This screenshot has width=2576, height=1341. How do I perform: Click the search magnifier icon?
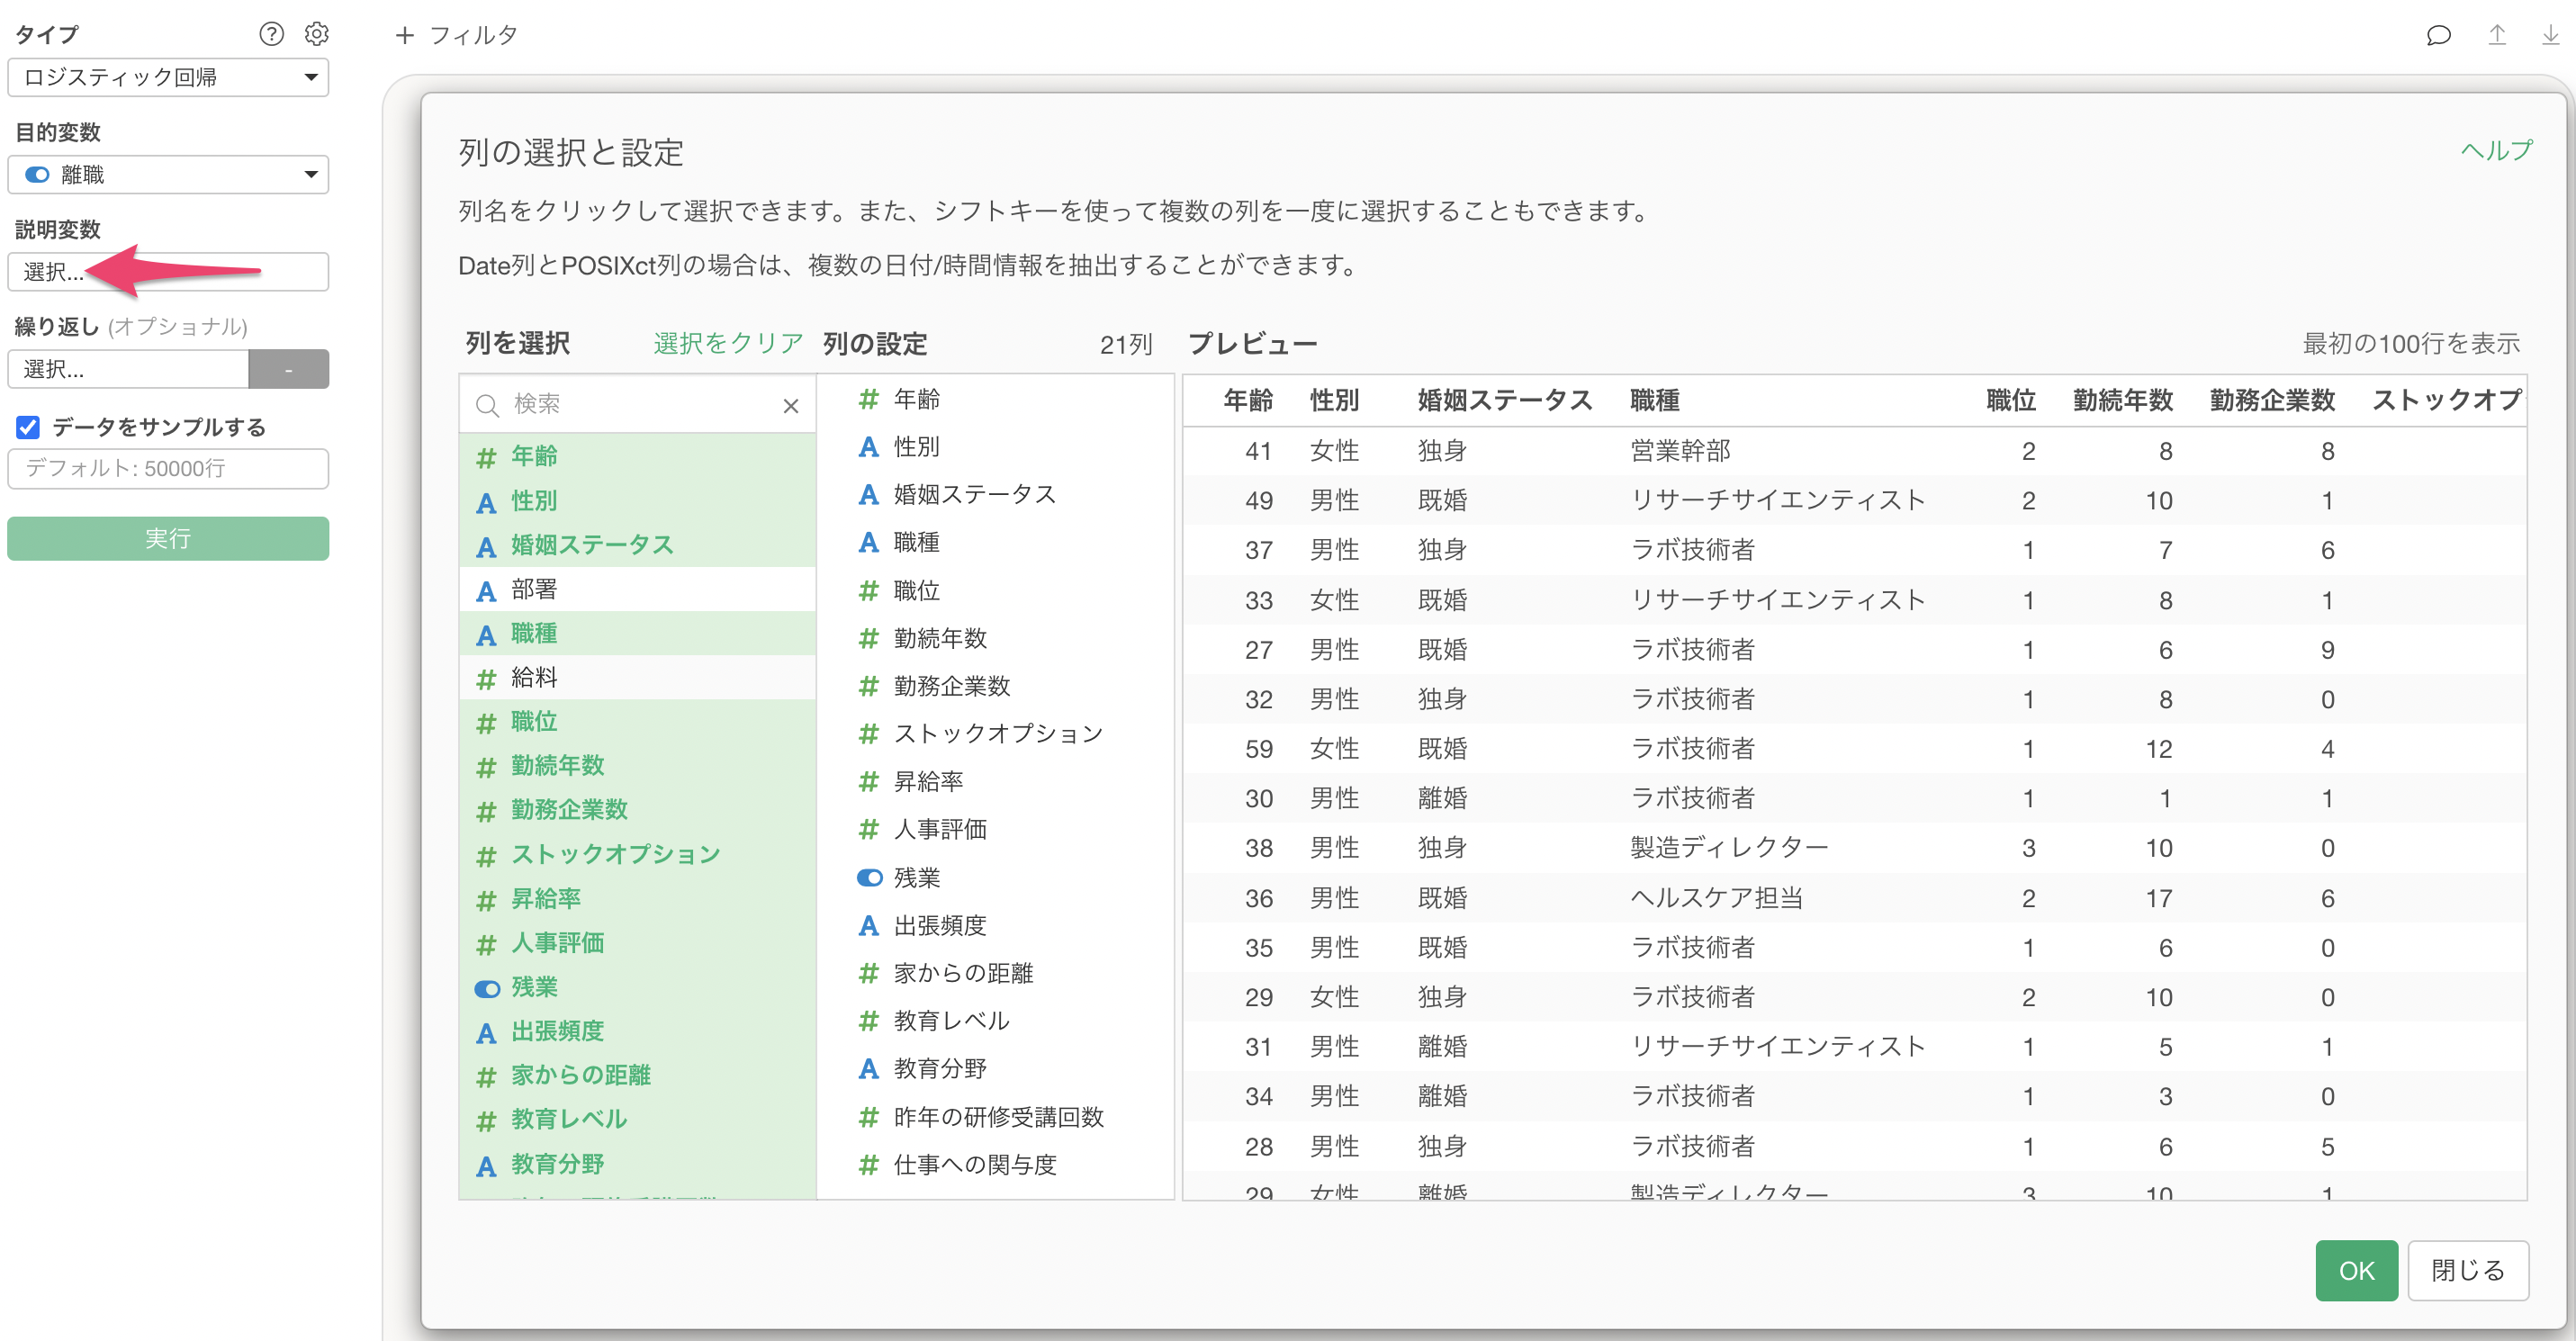point(487,405)
